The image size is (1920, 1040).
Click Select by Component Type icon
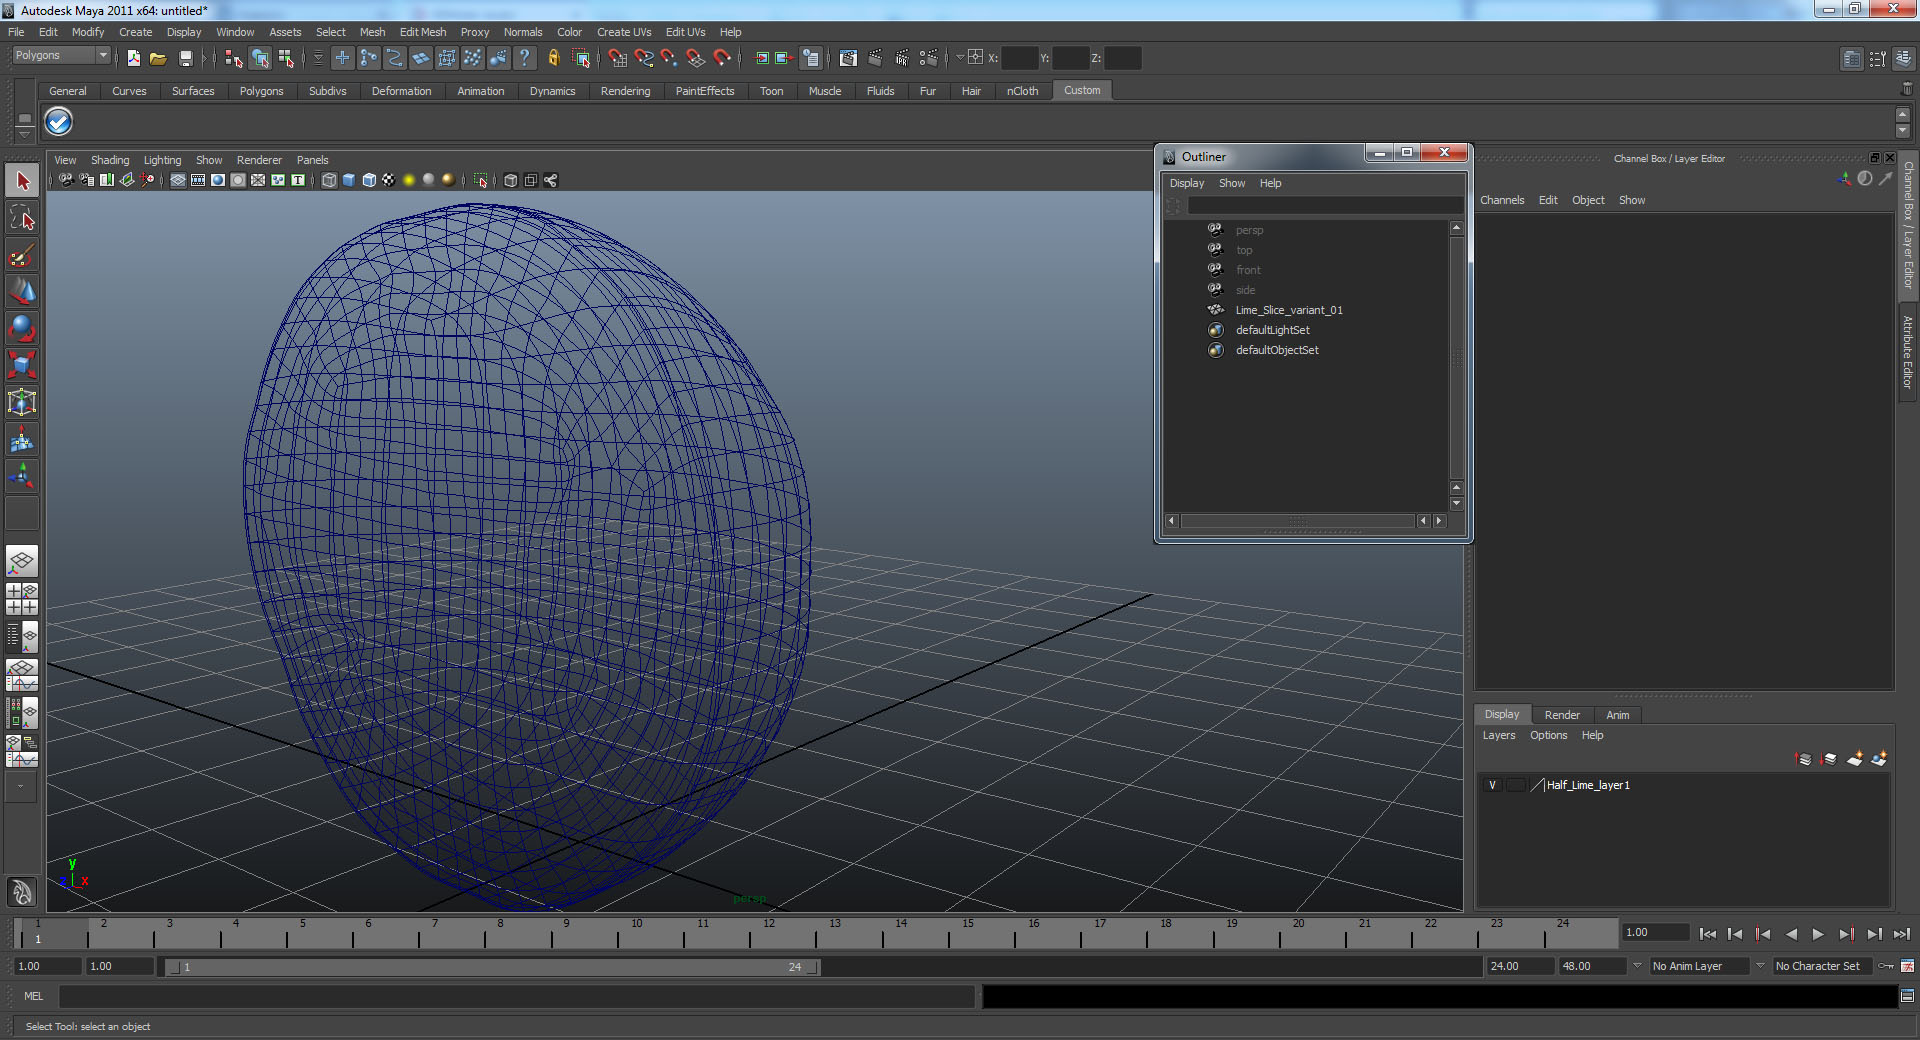(286, 58)
